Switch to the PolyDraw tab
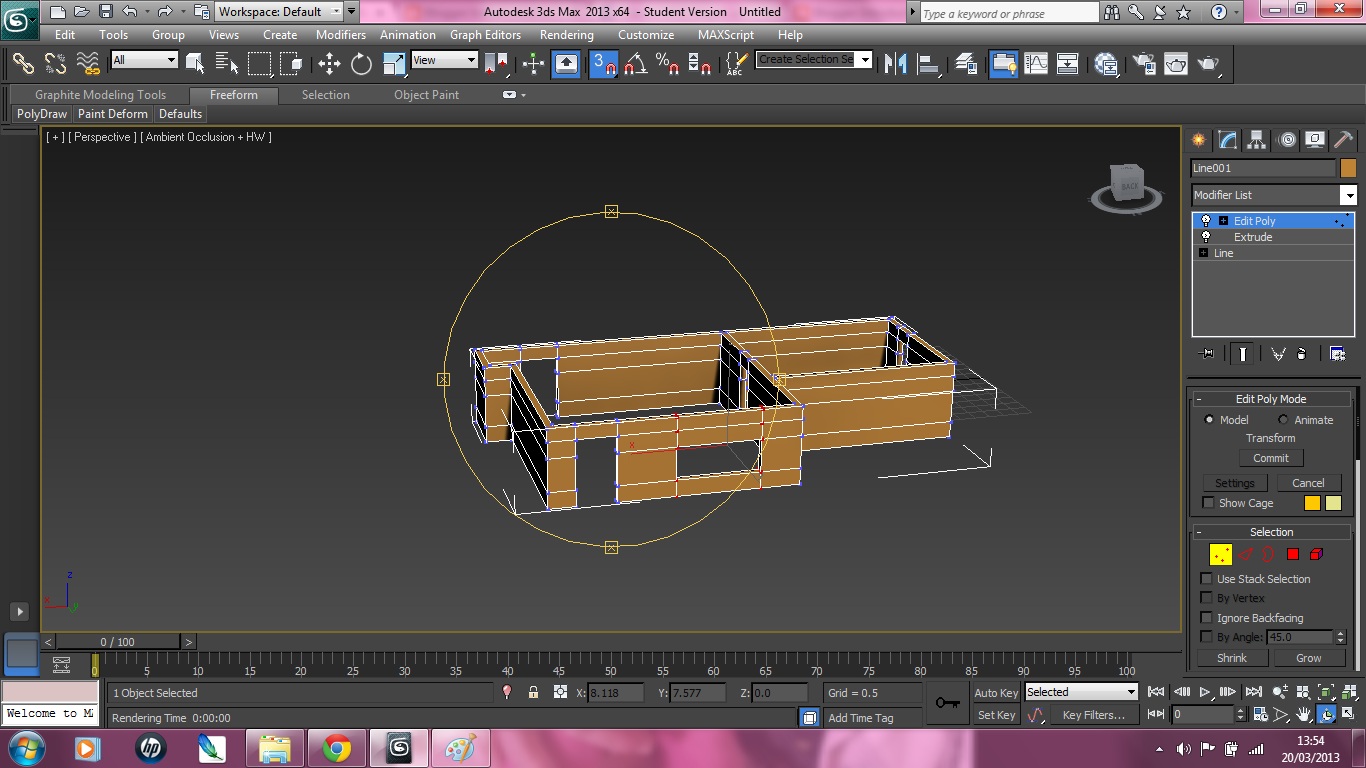Viewport: 1366px width, 768px height. click(41, 114)
